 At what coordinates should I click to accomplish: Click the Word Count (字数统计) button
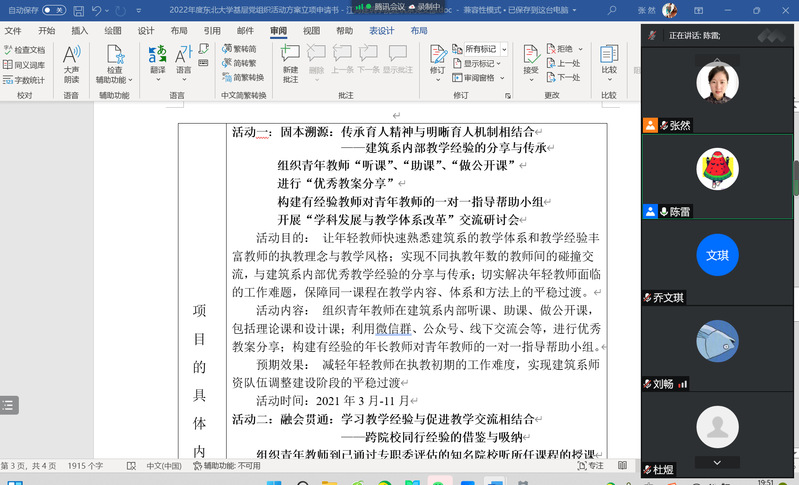click(25, 80)
